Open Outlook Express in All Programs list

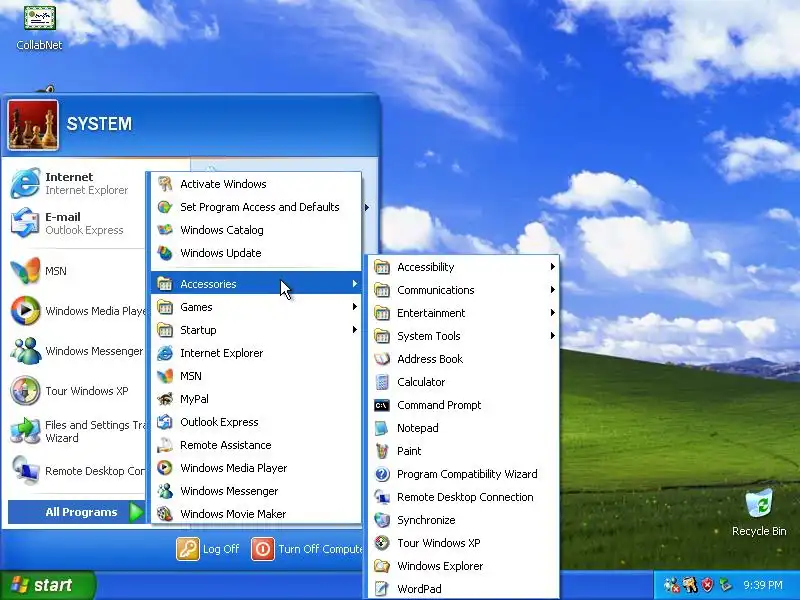pyautogui.click(x=256, y=422)
